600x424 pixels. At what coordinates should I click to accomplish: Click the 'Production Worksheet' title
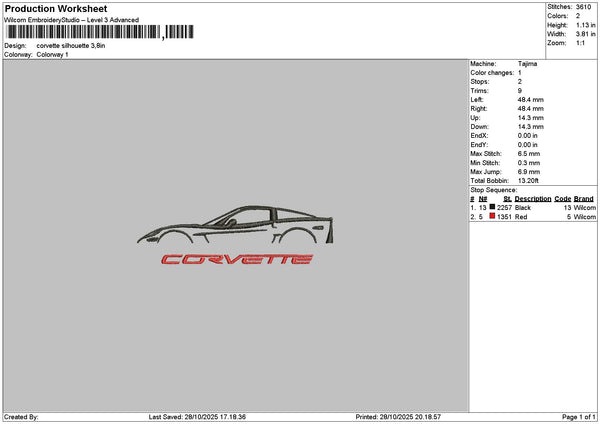(x=56, y=8)
